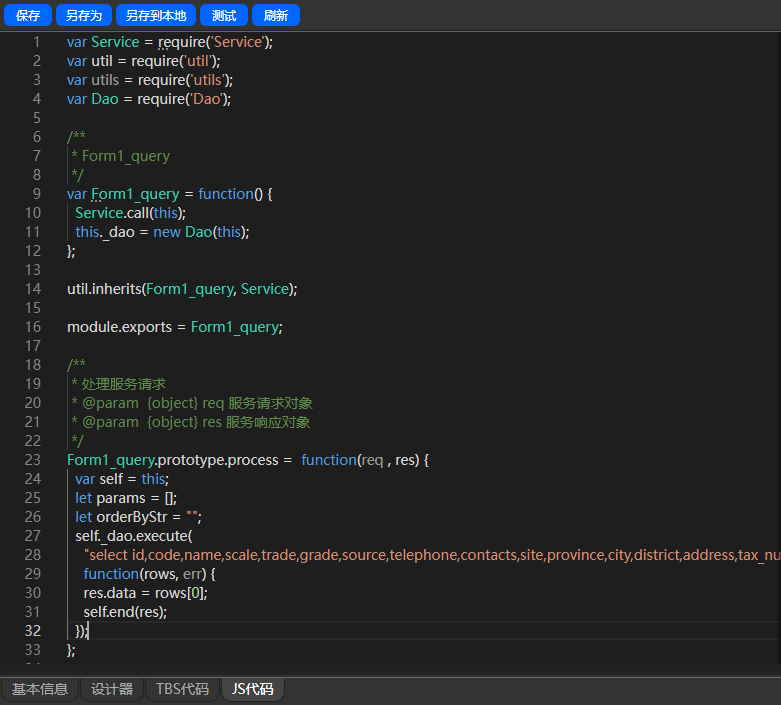Click the self.end(res) statement
Screen dimensions: 781x705
click(125, 612)
